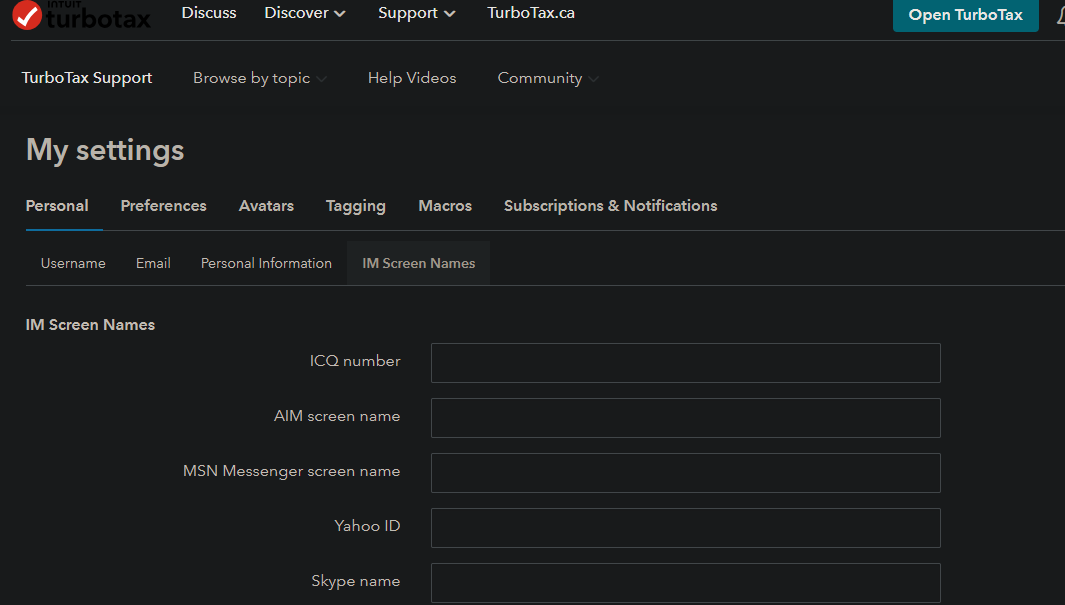The width and height of the screenshot is (1065, 605).
Task: Select the Personal Information sub-tab
Action: (266, 263)
